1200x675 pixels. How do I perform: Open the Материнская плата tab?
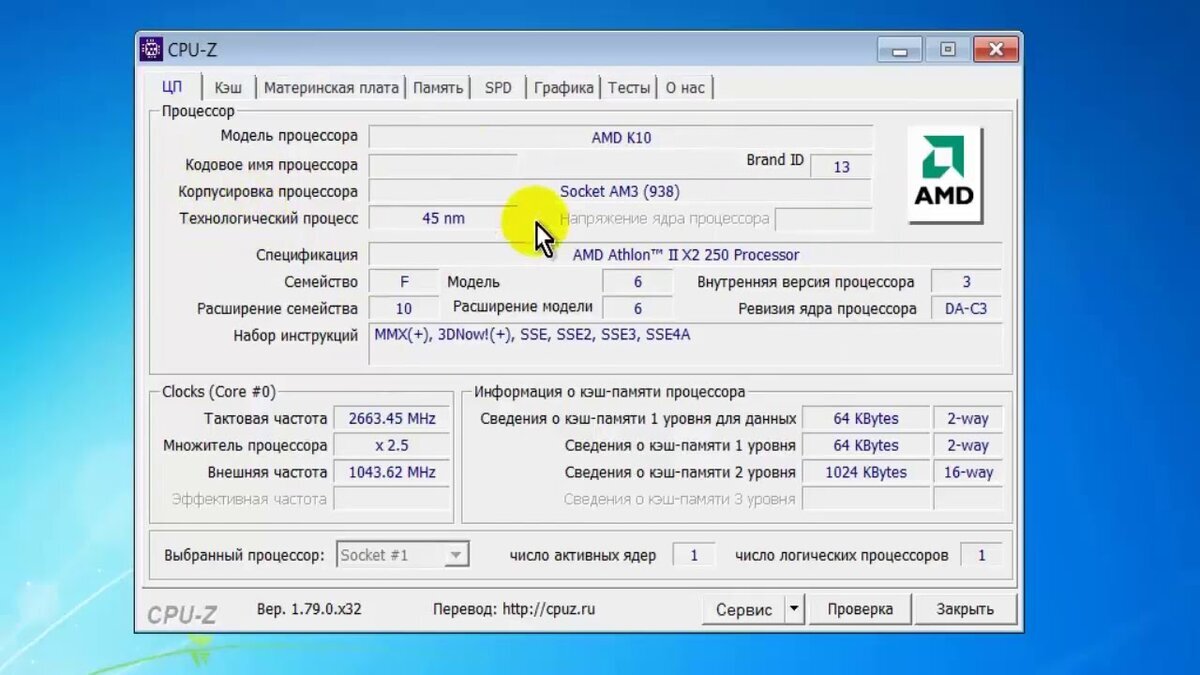[331, 87]
